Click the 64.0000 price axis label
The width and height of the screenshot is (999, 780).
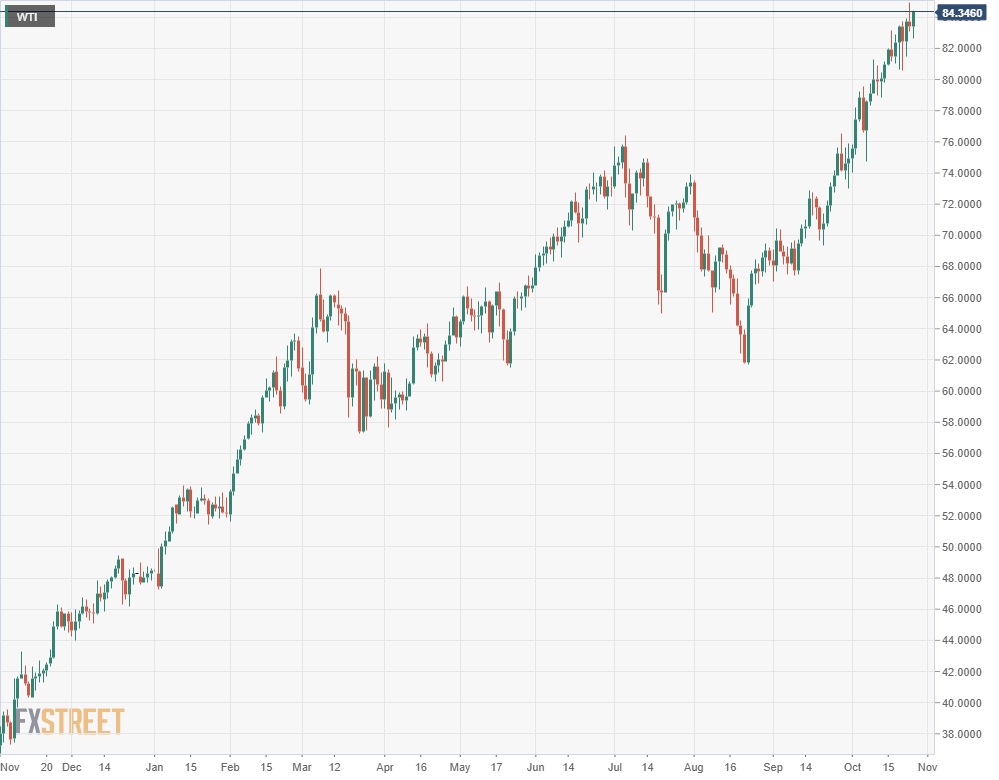pos(961,329)
